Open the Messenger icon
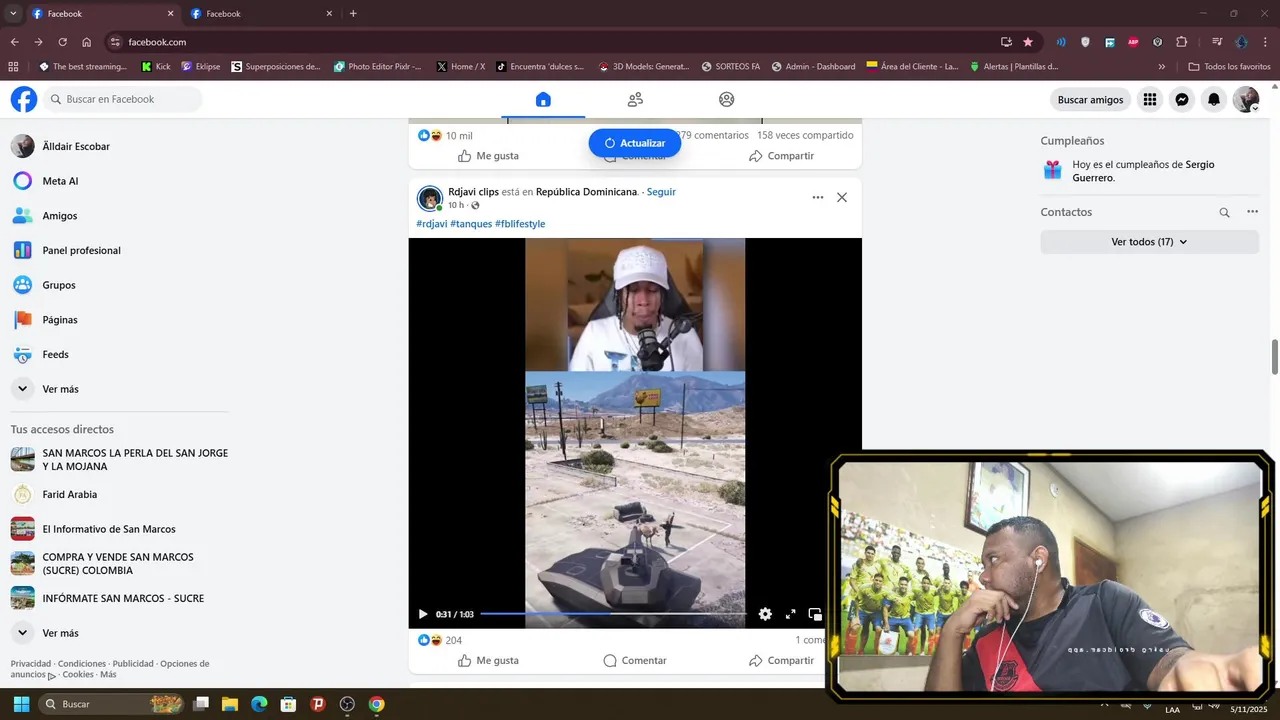Screen dimensions: 1280x720 click(1182, 100)
